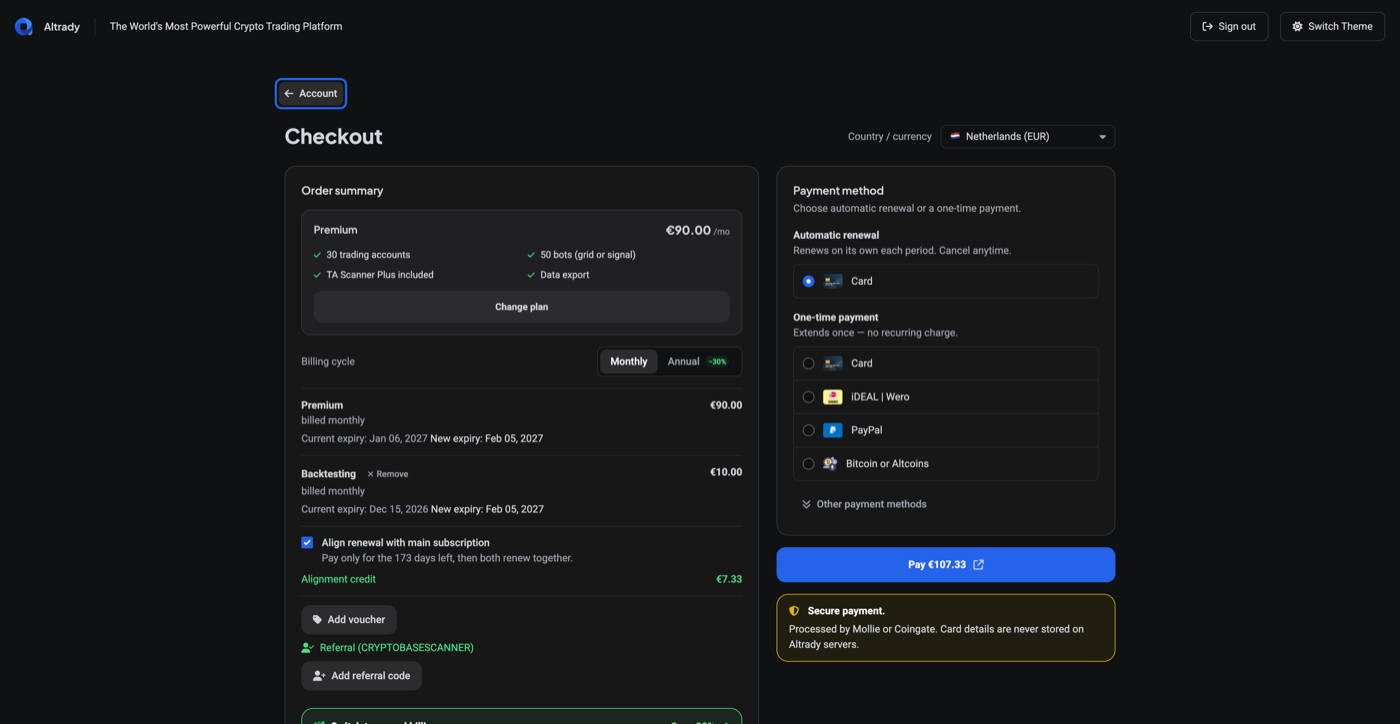Screen dimensions: 1400x724
Task: Click the Backtesting €10.00 amount
Action: 726,472
